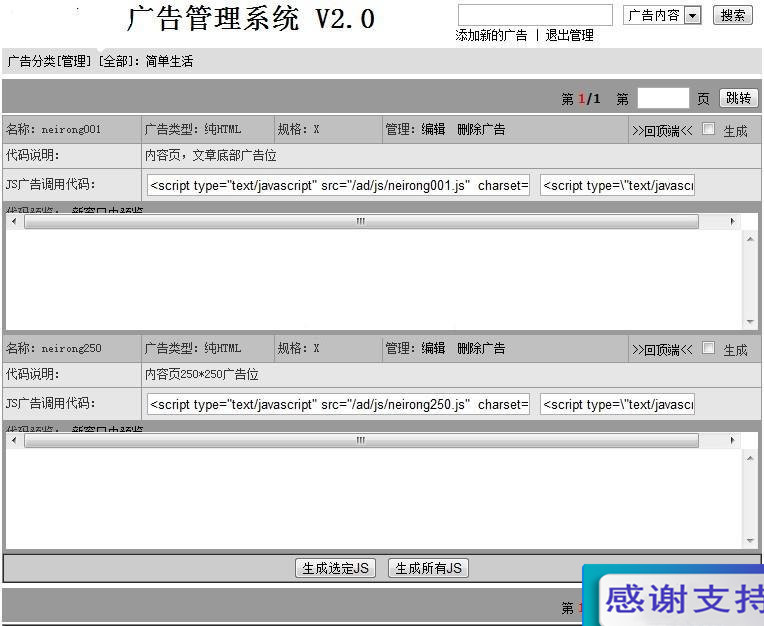Open the 广告内容 search type dropdown
Viewport: 764px width, 626px height.
[662, 15]
